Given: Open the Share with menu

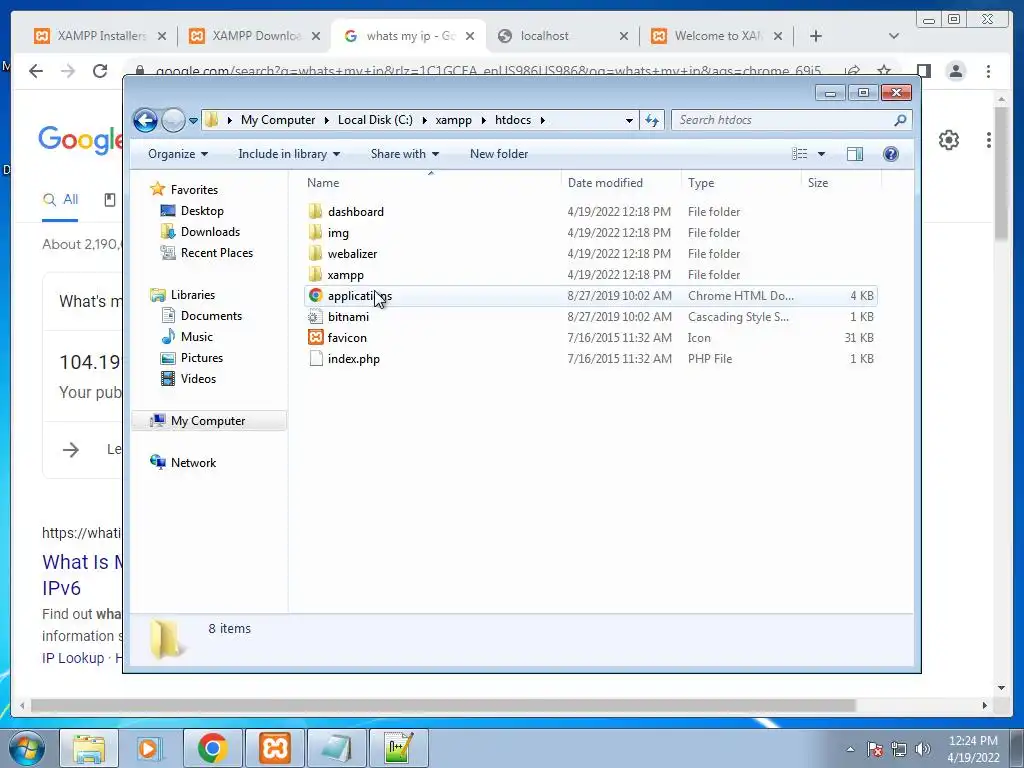Looking at the screenshot, I should (x=404, y=154).
